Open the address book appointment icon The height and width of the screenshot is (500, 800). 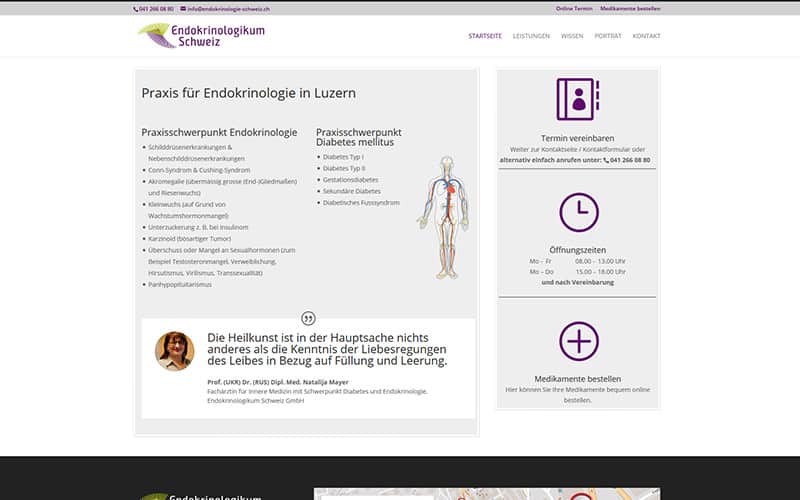pos(578,99)
